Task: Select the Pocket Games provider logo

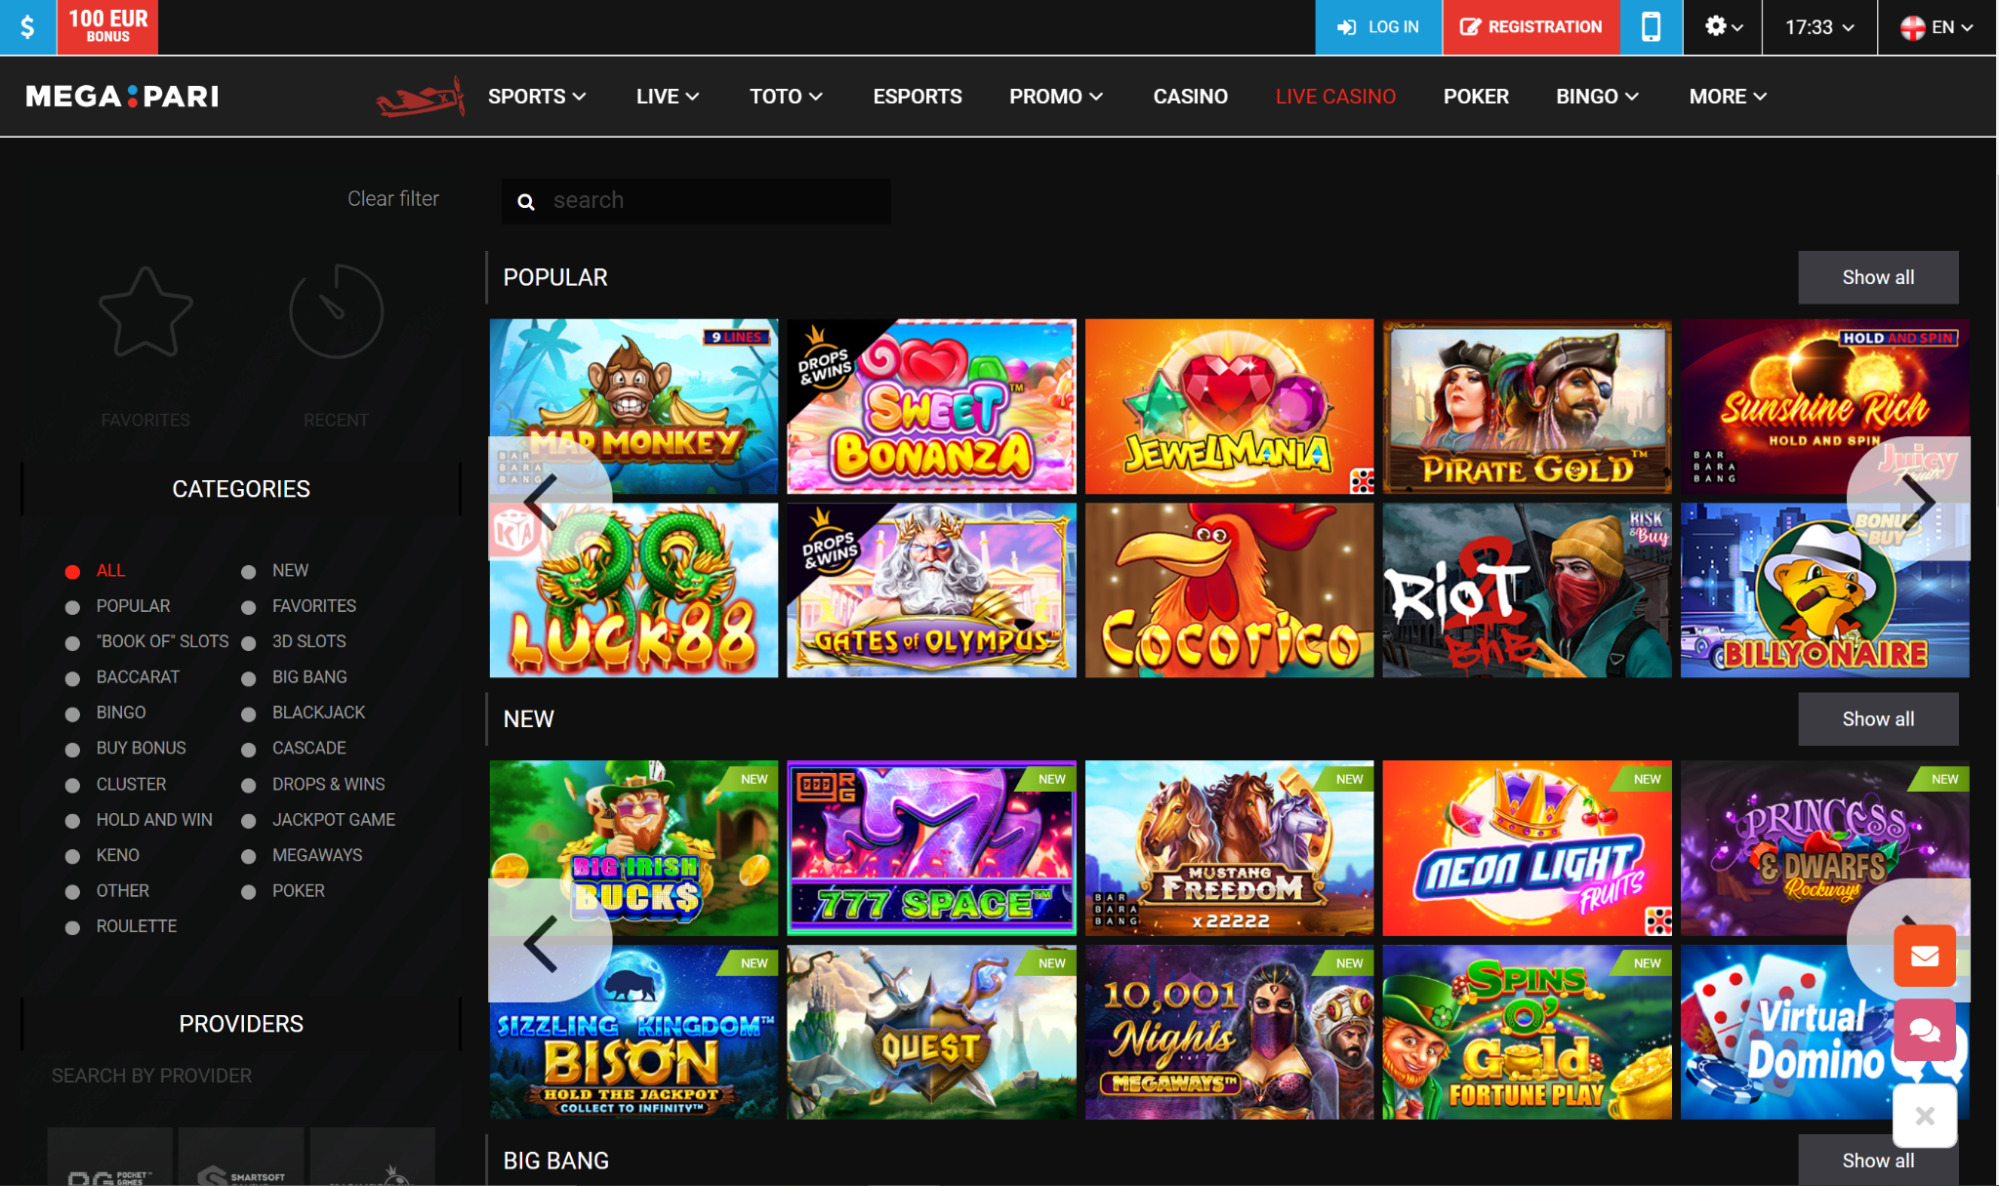Action: point(110,1158)
